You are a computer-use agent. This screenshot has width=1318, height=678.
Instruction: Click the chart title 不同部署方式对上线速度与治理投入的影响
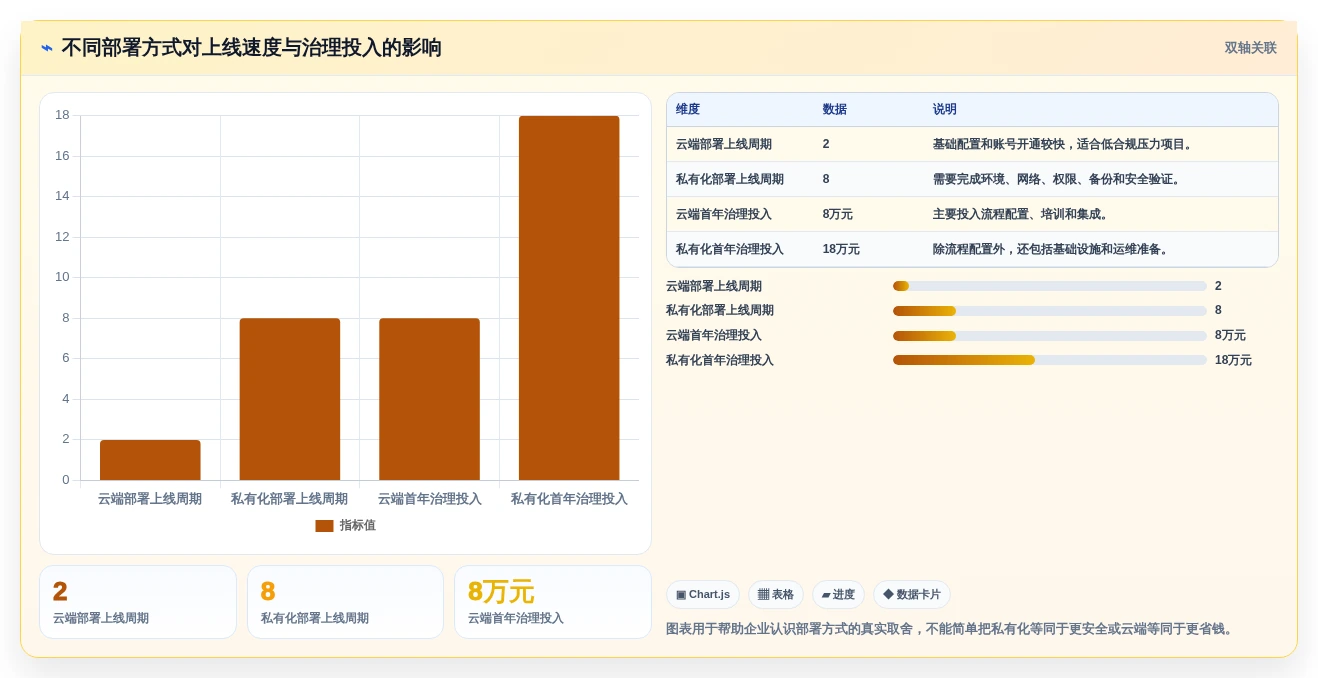251,48
